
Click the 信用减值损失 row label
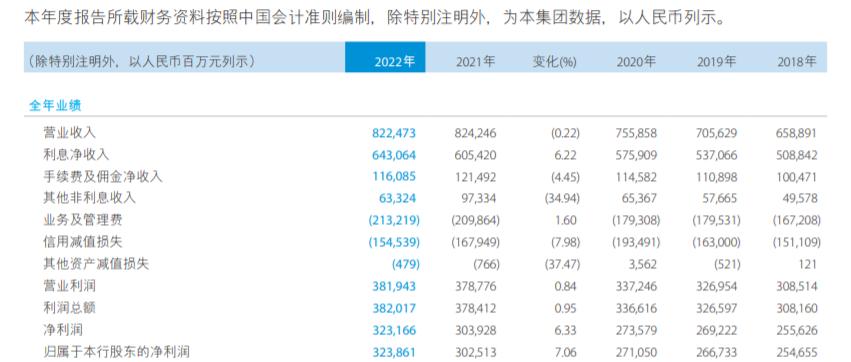82,242
